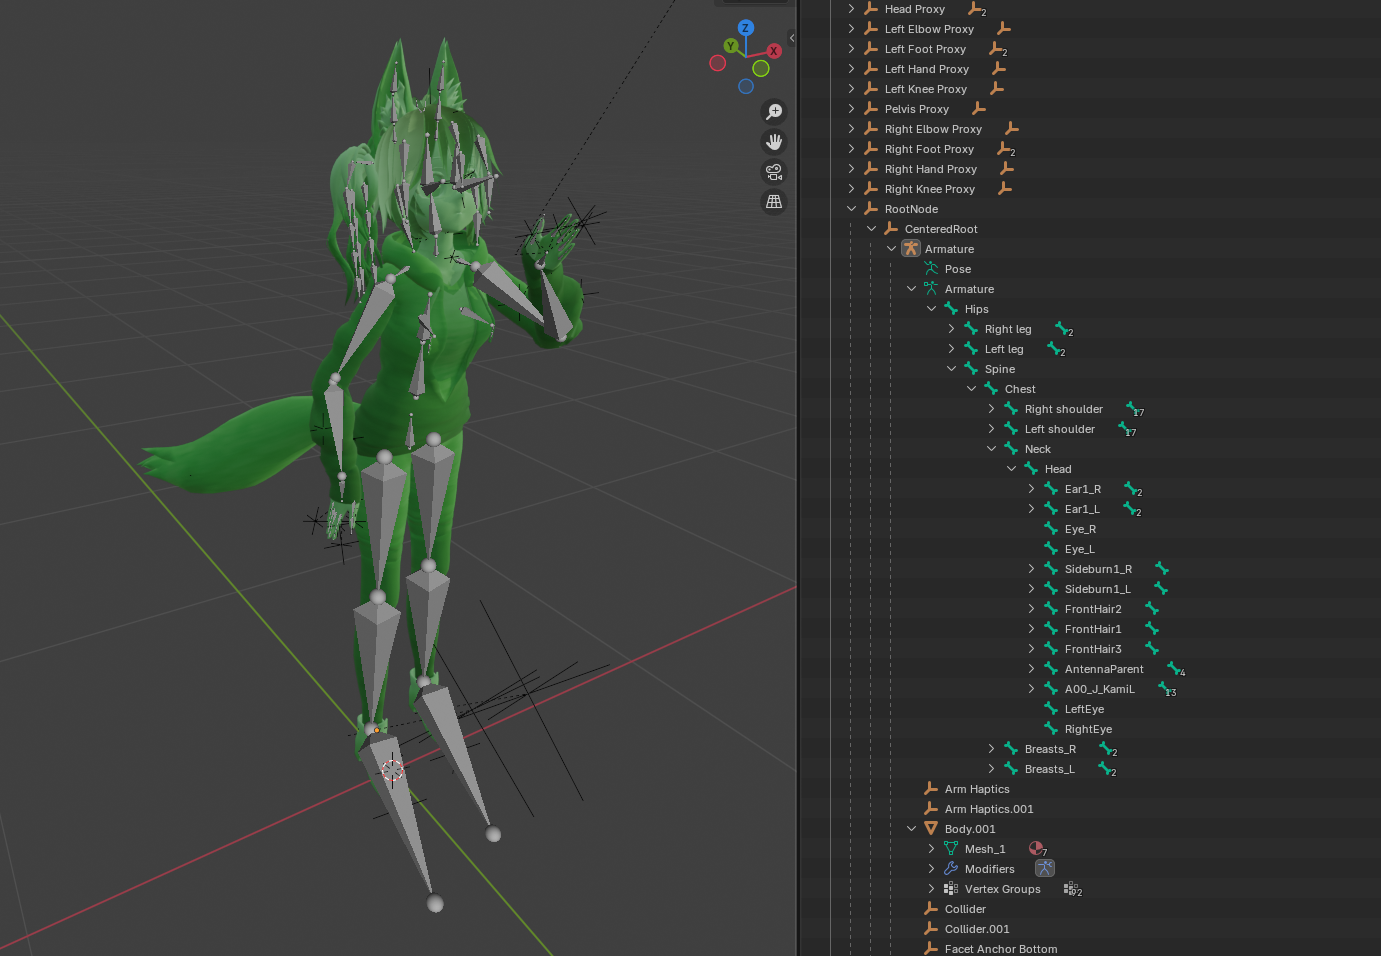
Task: Click the red X axis on gizmo
Action: 773,51
